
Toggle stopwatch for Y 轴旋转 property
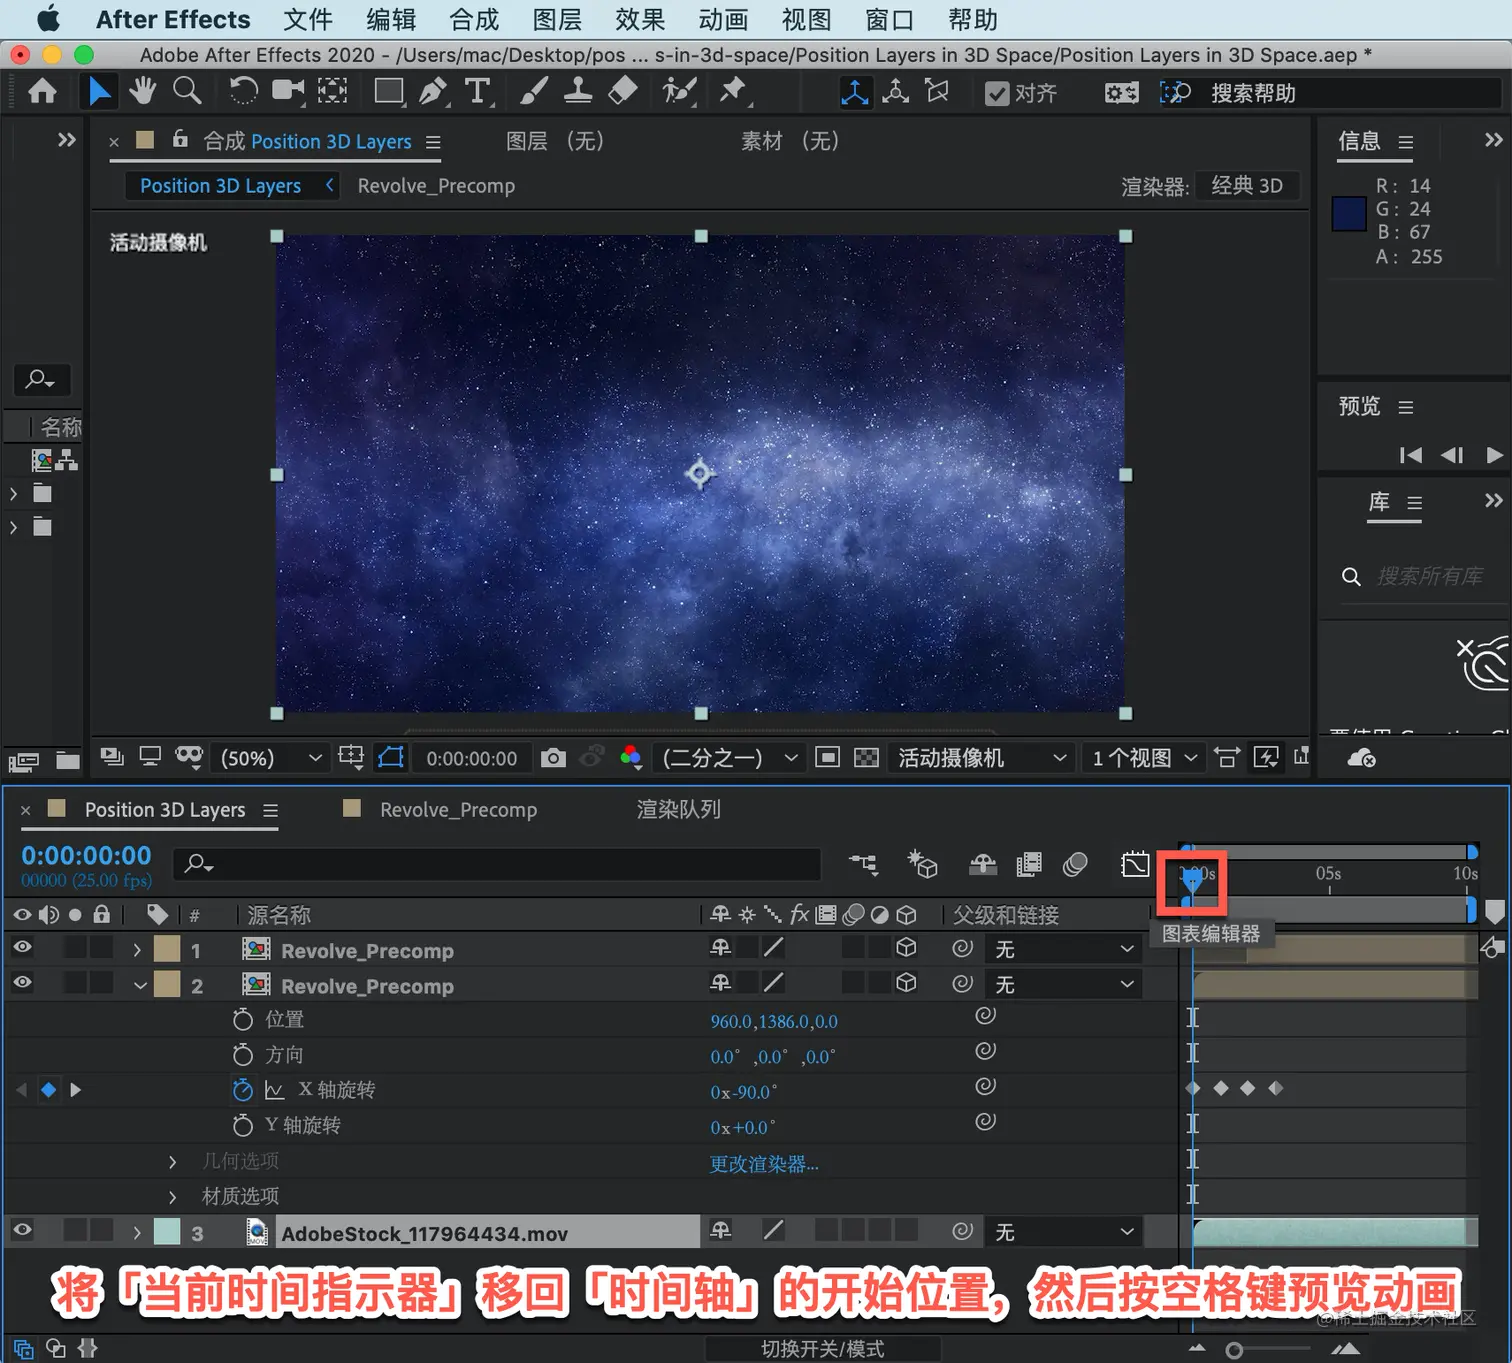tap(242, 1126)
